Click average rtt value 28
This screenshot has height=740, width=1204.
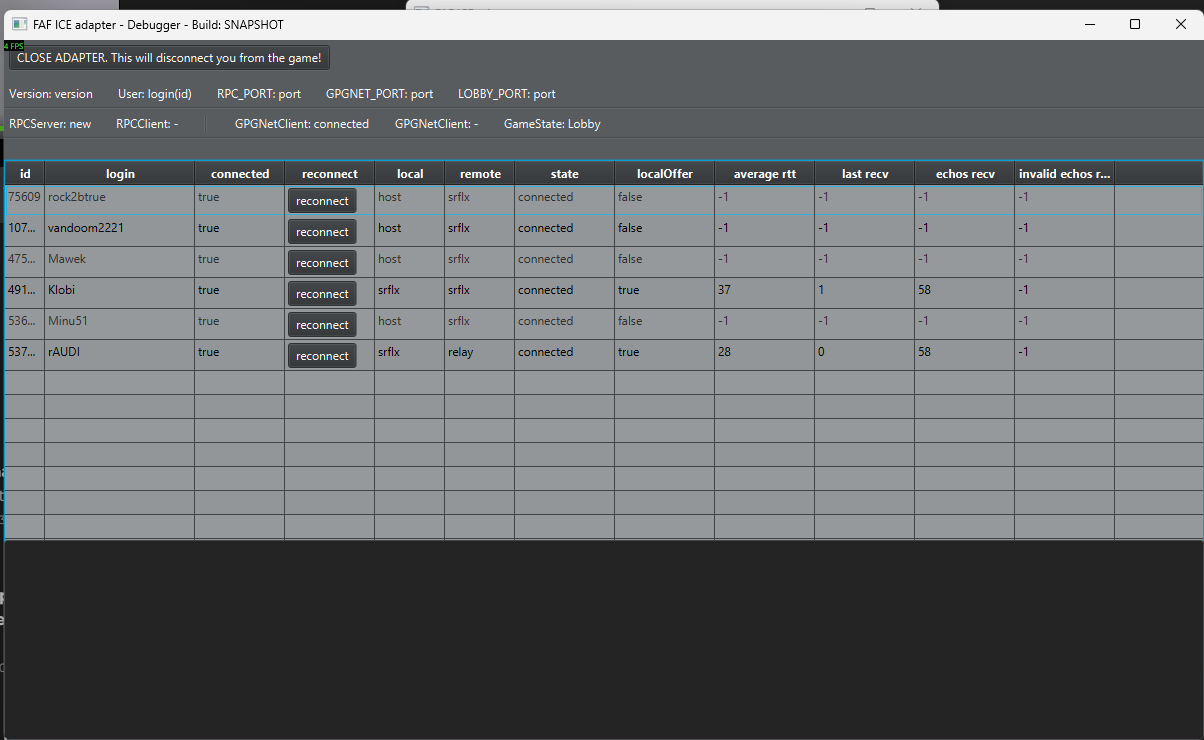point(765,355)
